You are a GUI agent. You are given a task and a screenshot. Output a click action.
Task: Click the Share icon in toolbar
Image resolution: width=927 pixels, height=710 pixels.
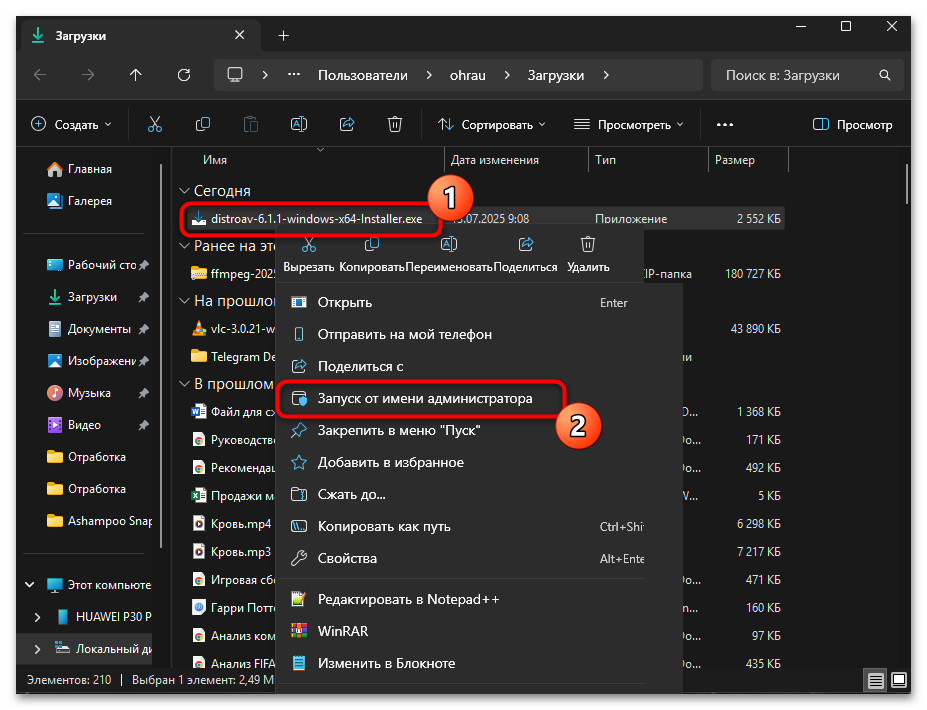pos(347,124)
